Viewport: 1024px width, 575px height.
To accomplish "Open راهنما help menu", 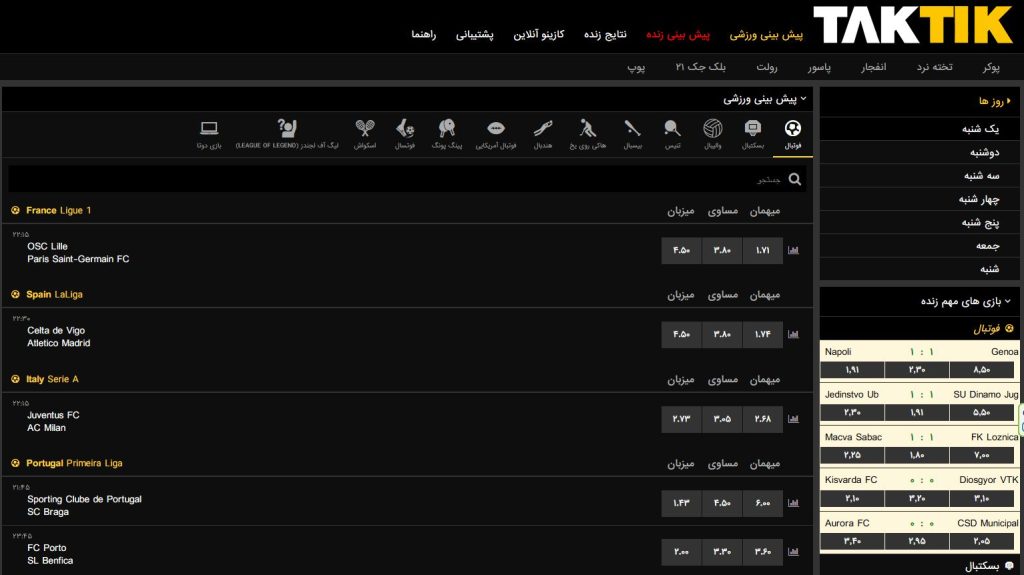I will (423, 35).
